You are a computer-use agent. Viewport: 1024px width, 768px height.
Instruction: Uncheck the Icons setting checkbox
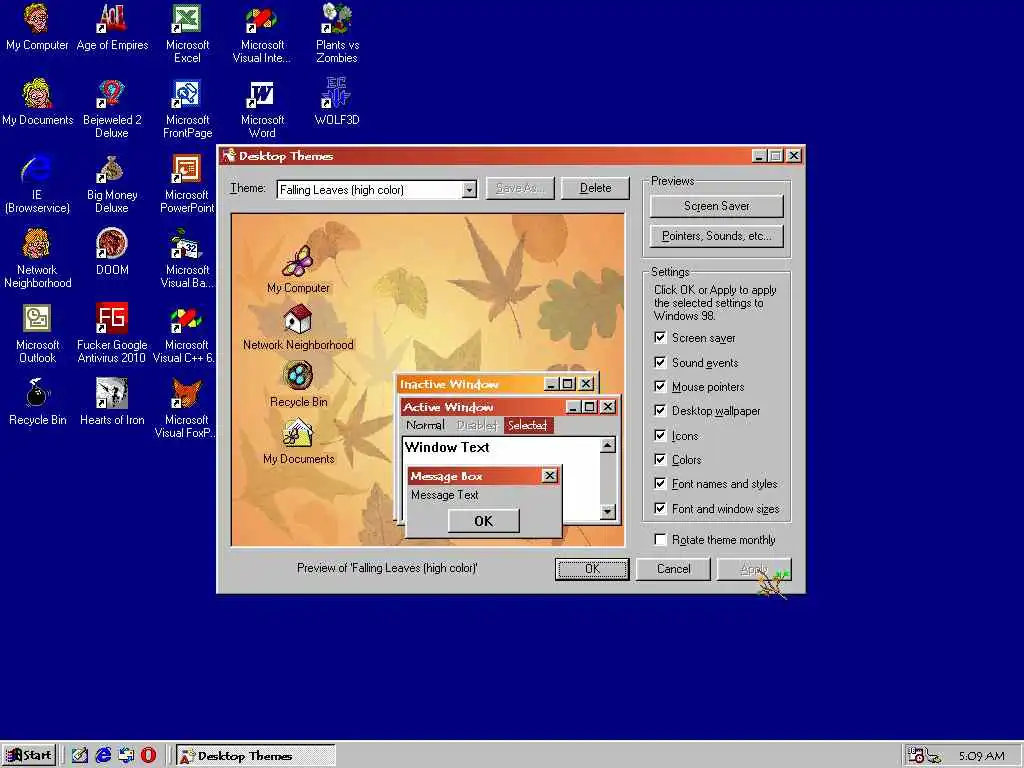pyautogui.click(x=660, y=436)
